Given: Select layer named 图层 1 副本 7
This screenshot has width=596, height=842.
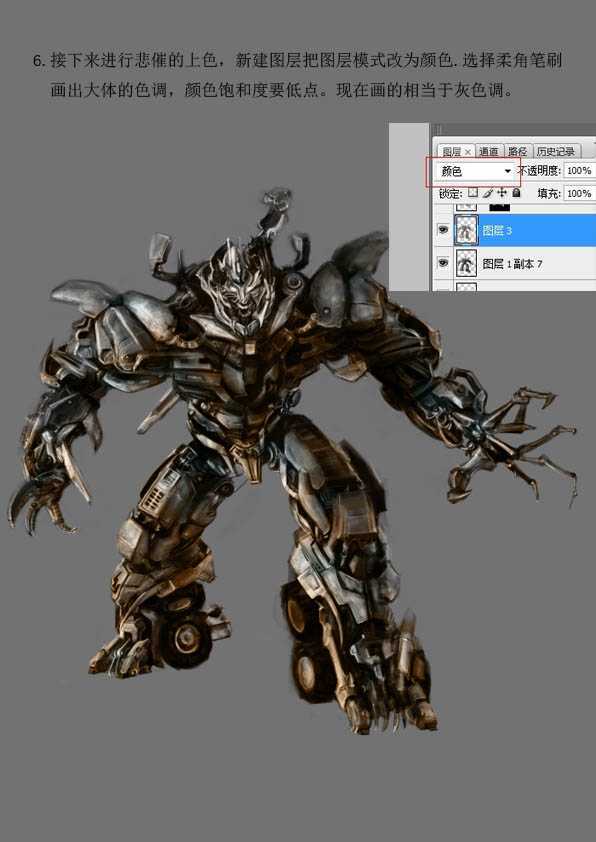Looking at the screenshot, I should pyautogui.click(x=512, y=264).
